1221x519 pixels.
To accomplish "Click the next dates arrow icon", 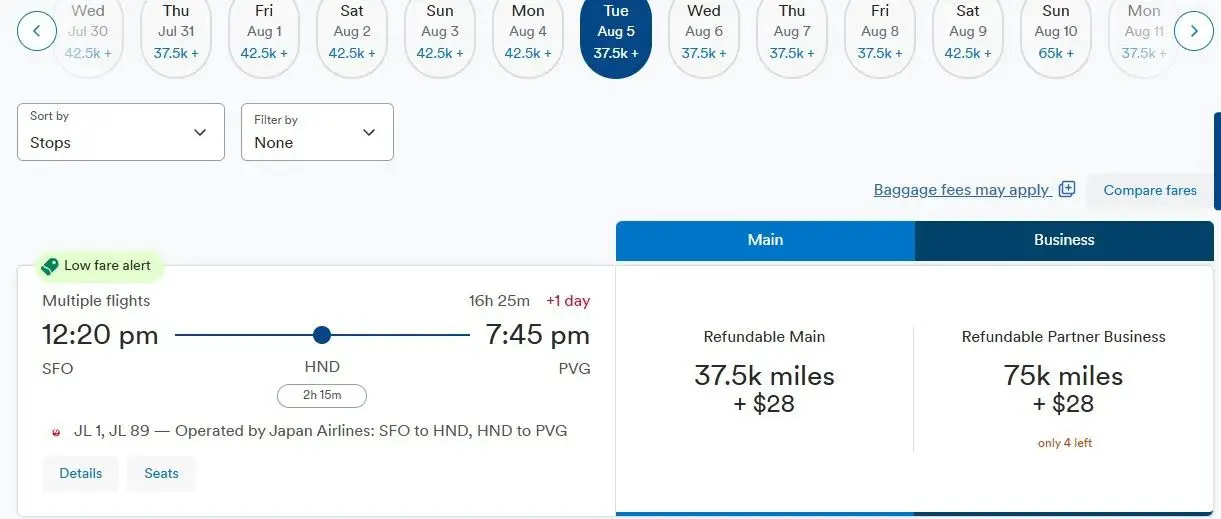I will coord(1193,31).
